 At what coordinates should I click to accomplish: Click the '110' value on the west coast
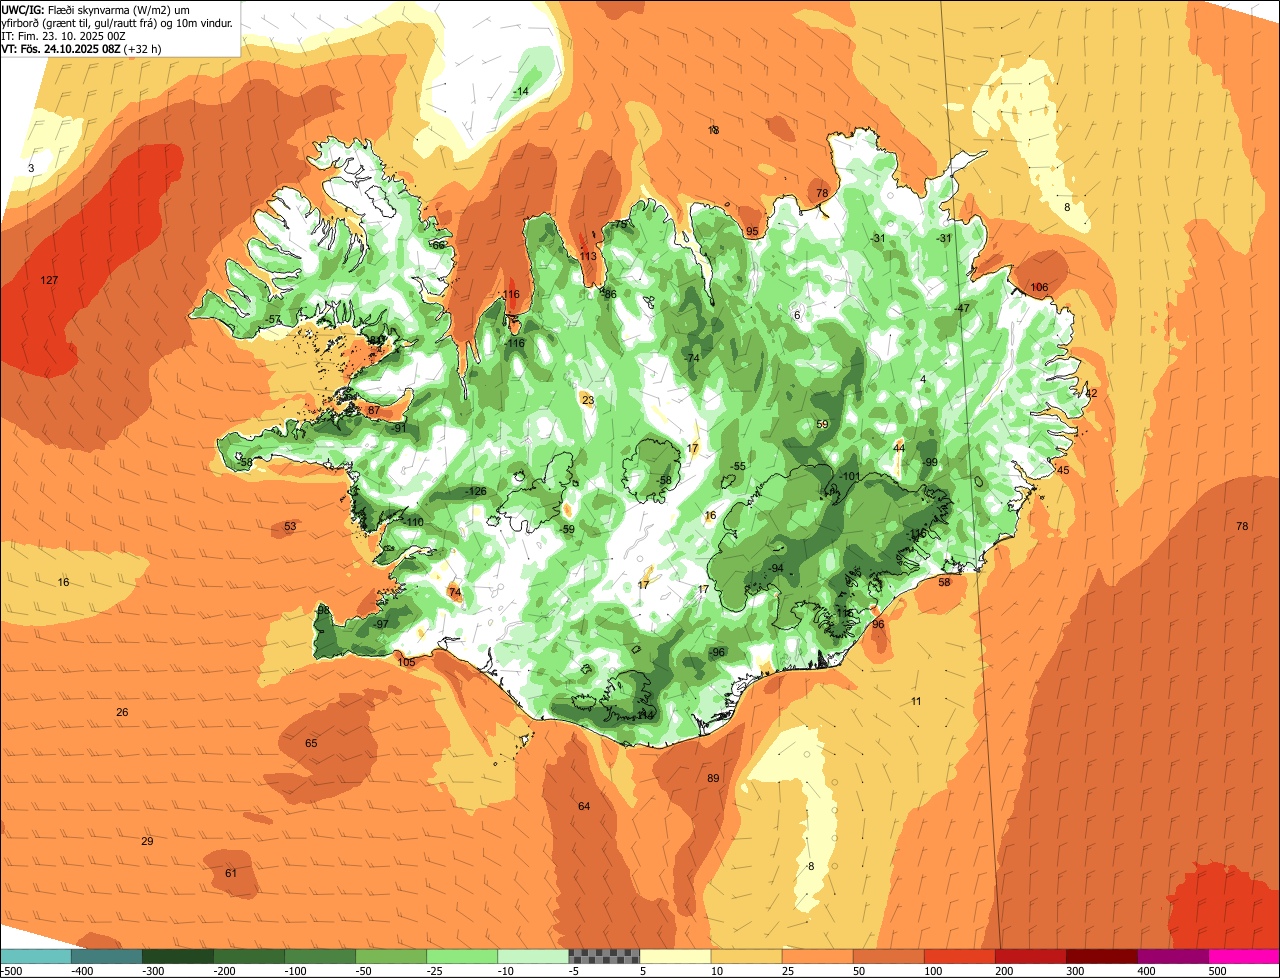pos(415,523)
